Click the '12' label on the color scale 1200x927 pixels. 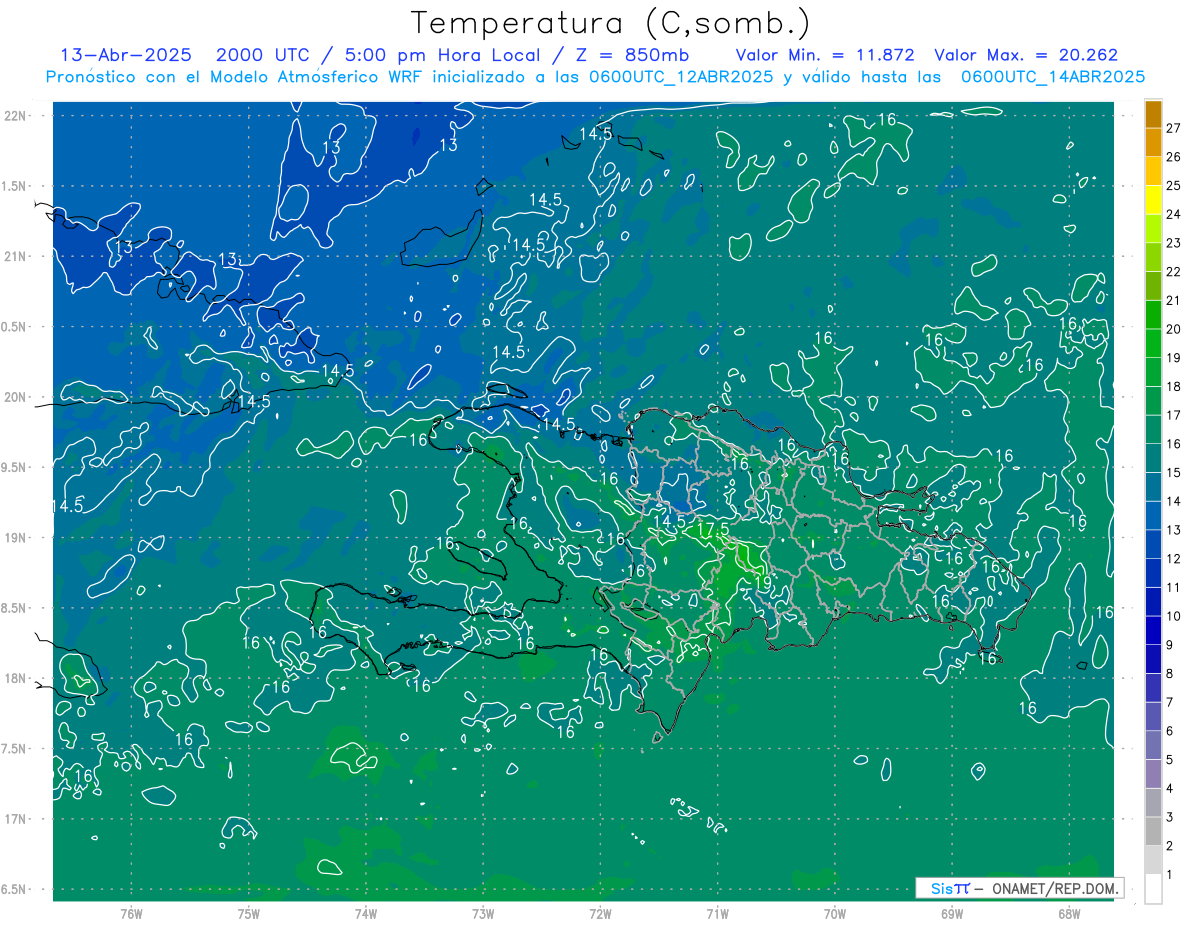(x=1174, y=559)
